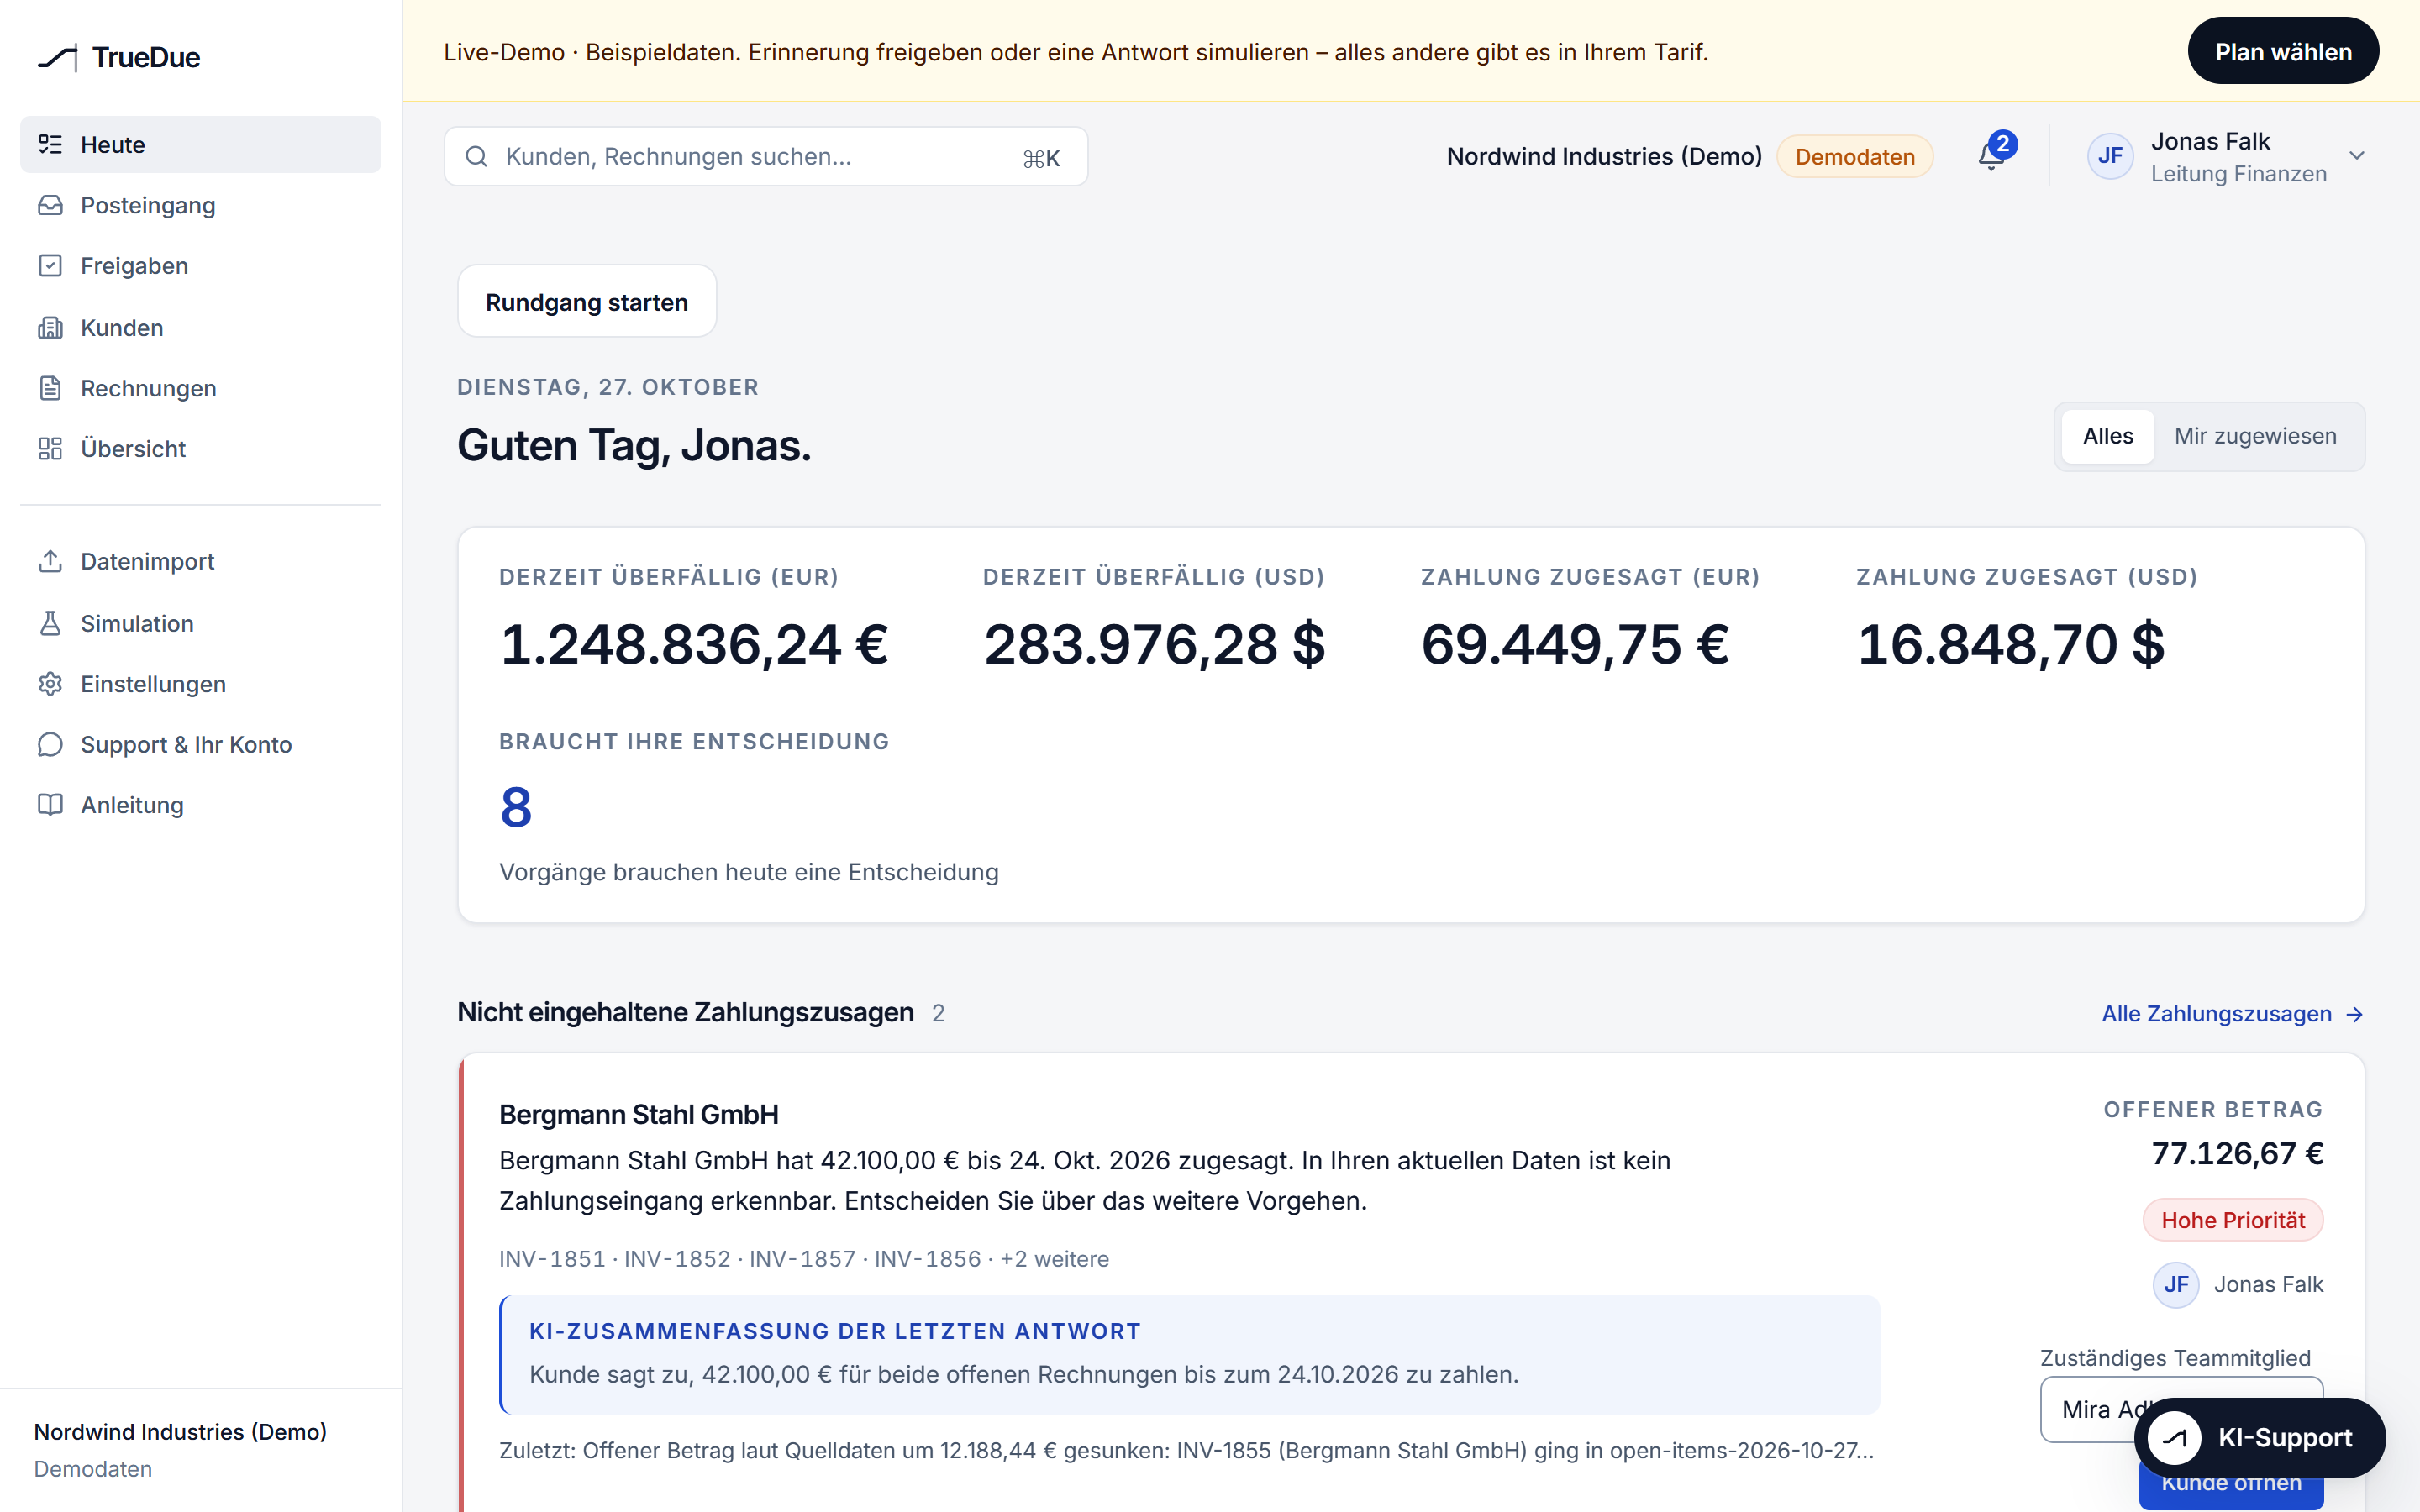Expand the Jonas Falk user menu chevron
This screenshot has height=1512, width=2420.
(2357, 156)
